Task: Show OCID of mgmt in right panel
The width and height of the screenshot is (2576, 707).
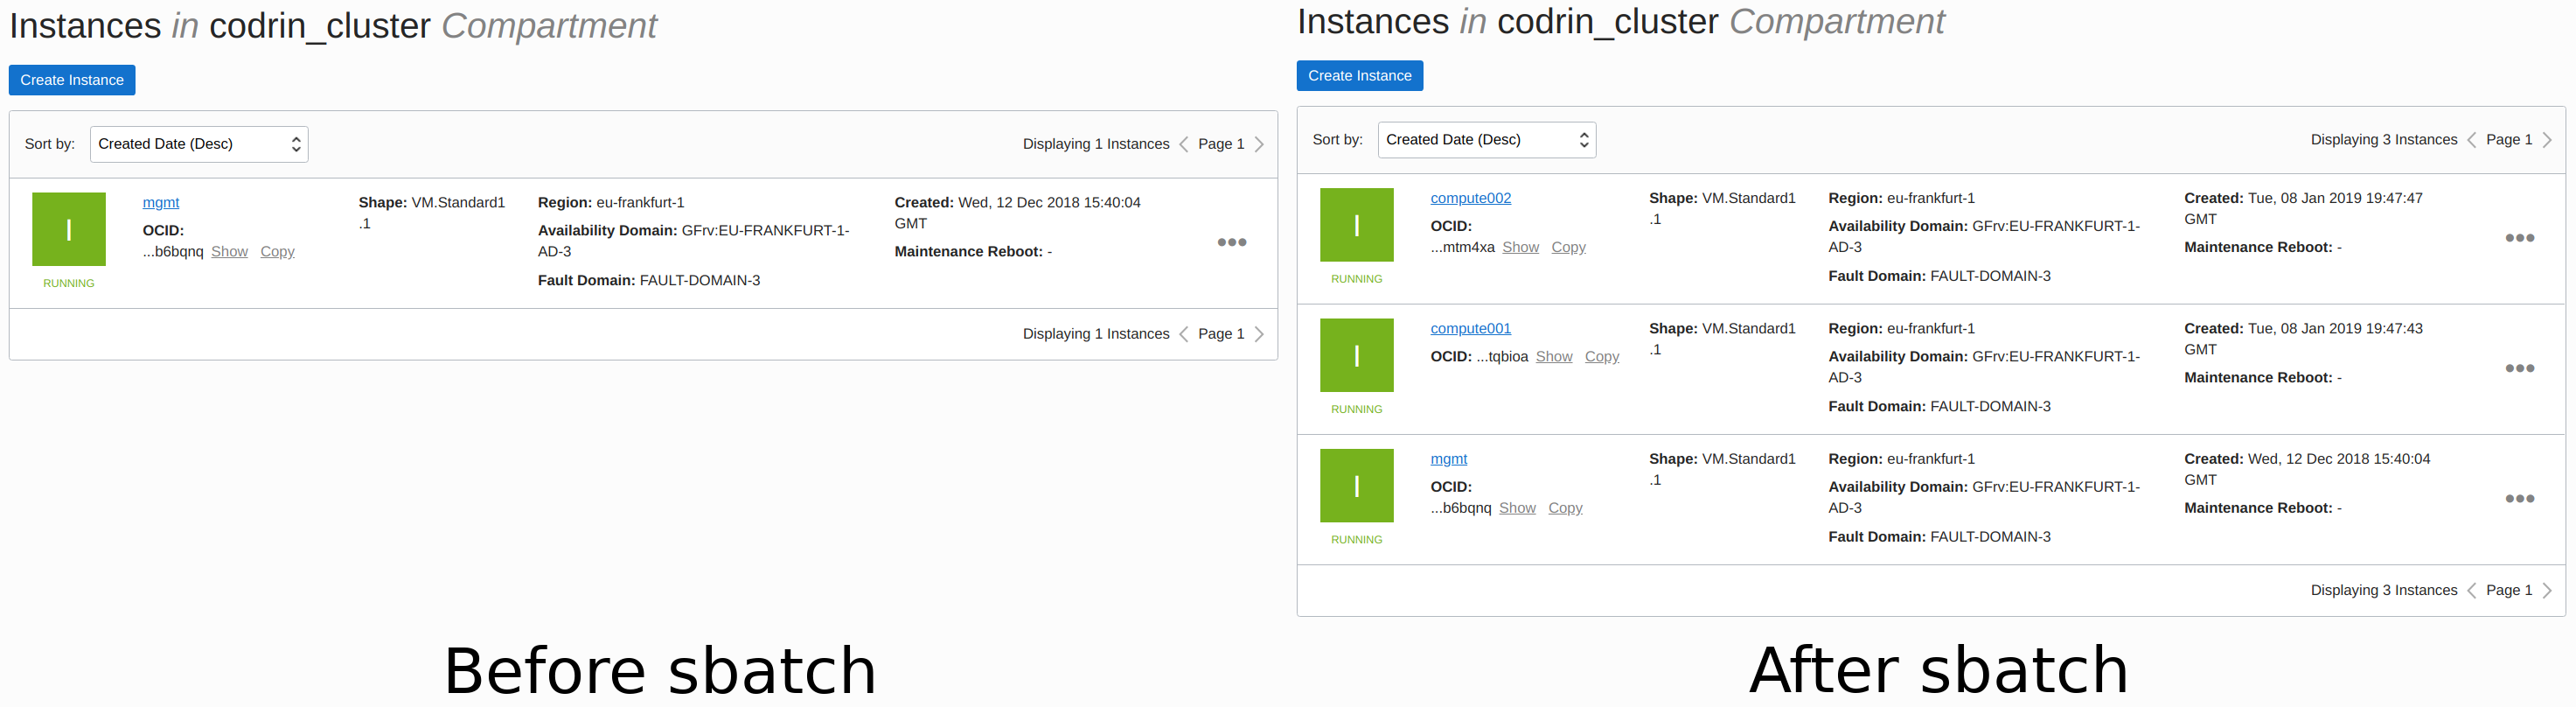Action: pyautogui.click(x=1517, y=508)
